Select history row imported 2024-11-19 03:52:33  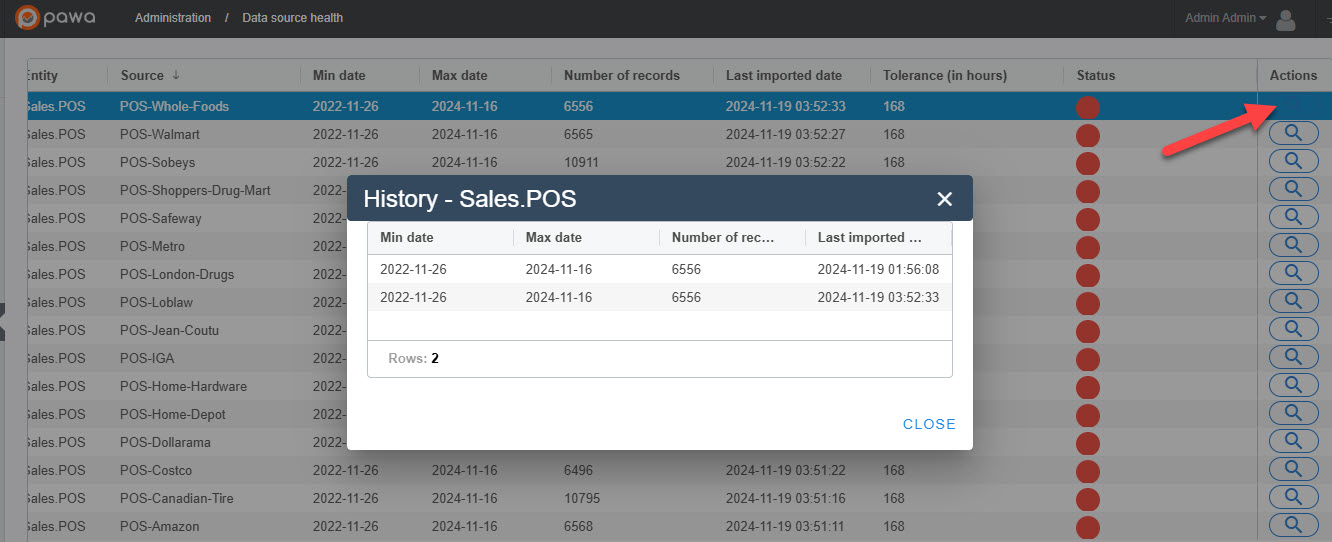[x=660, y=297]
